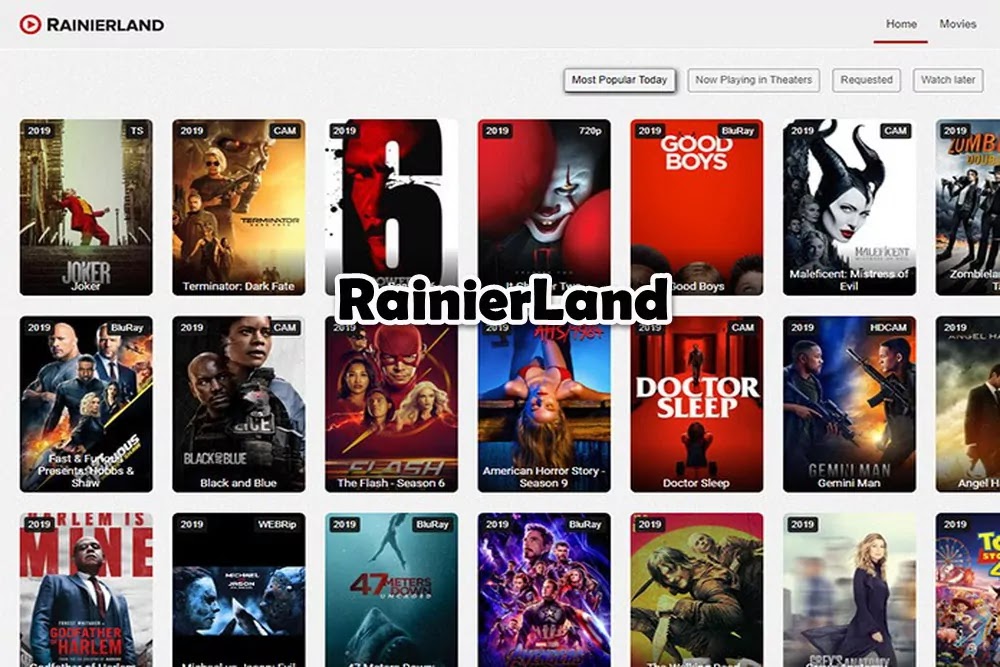Open the Angel Has Fallen poster
The image size is (1000, 667).
click(967, 404)
